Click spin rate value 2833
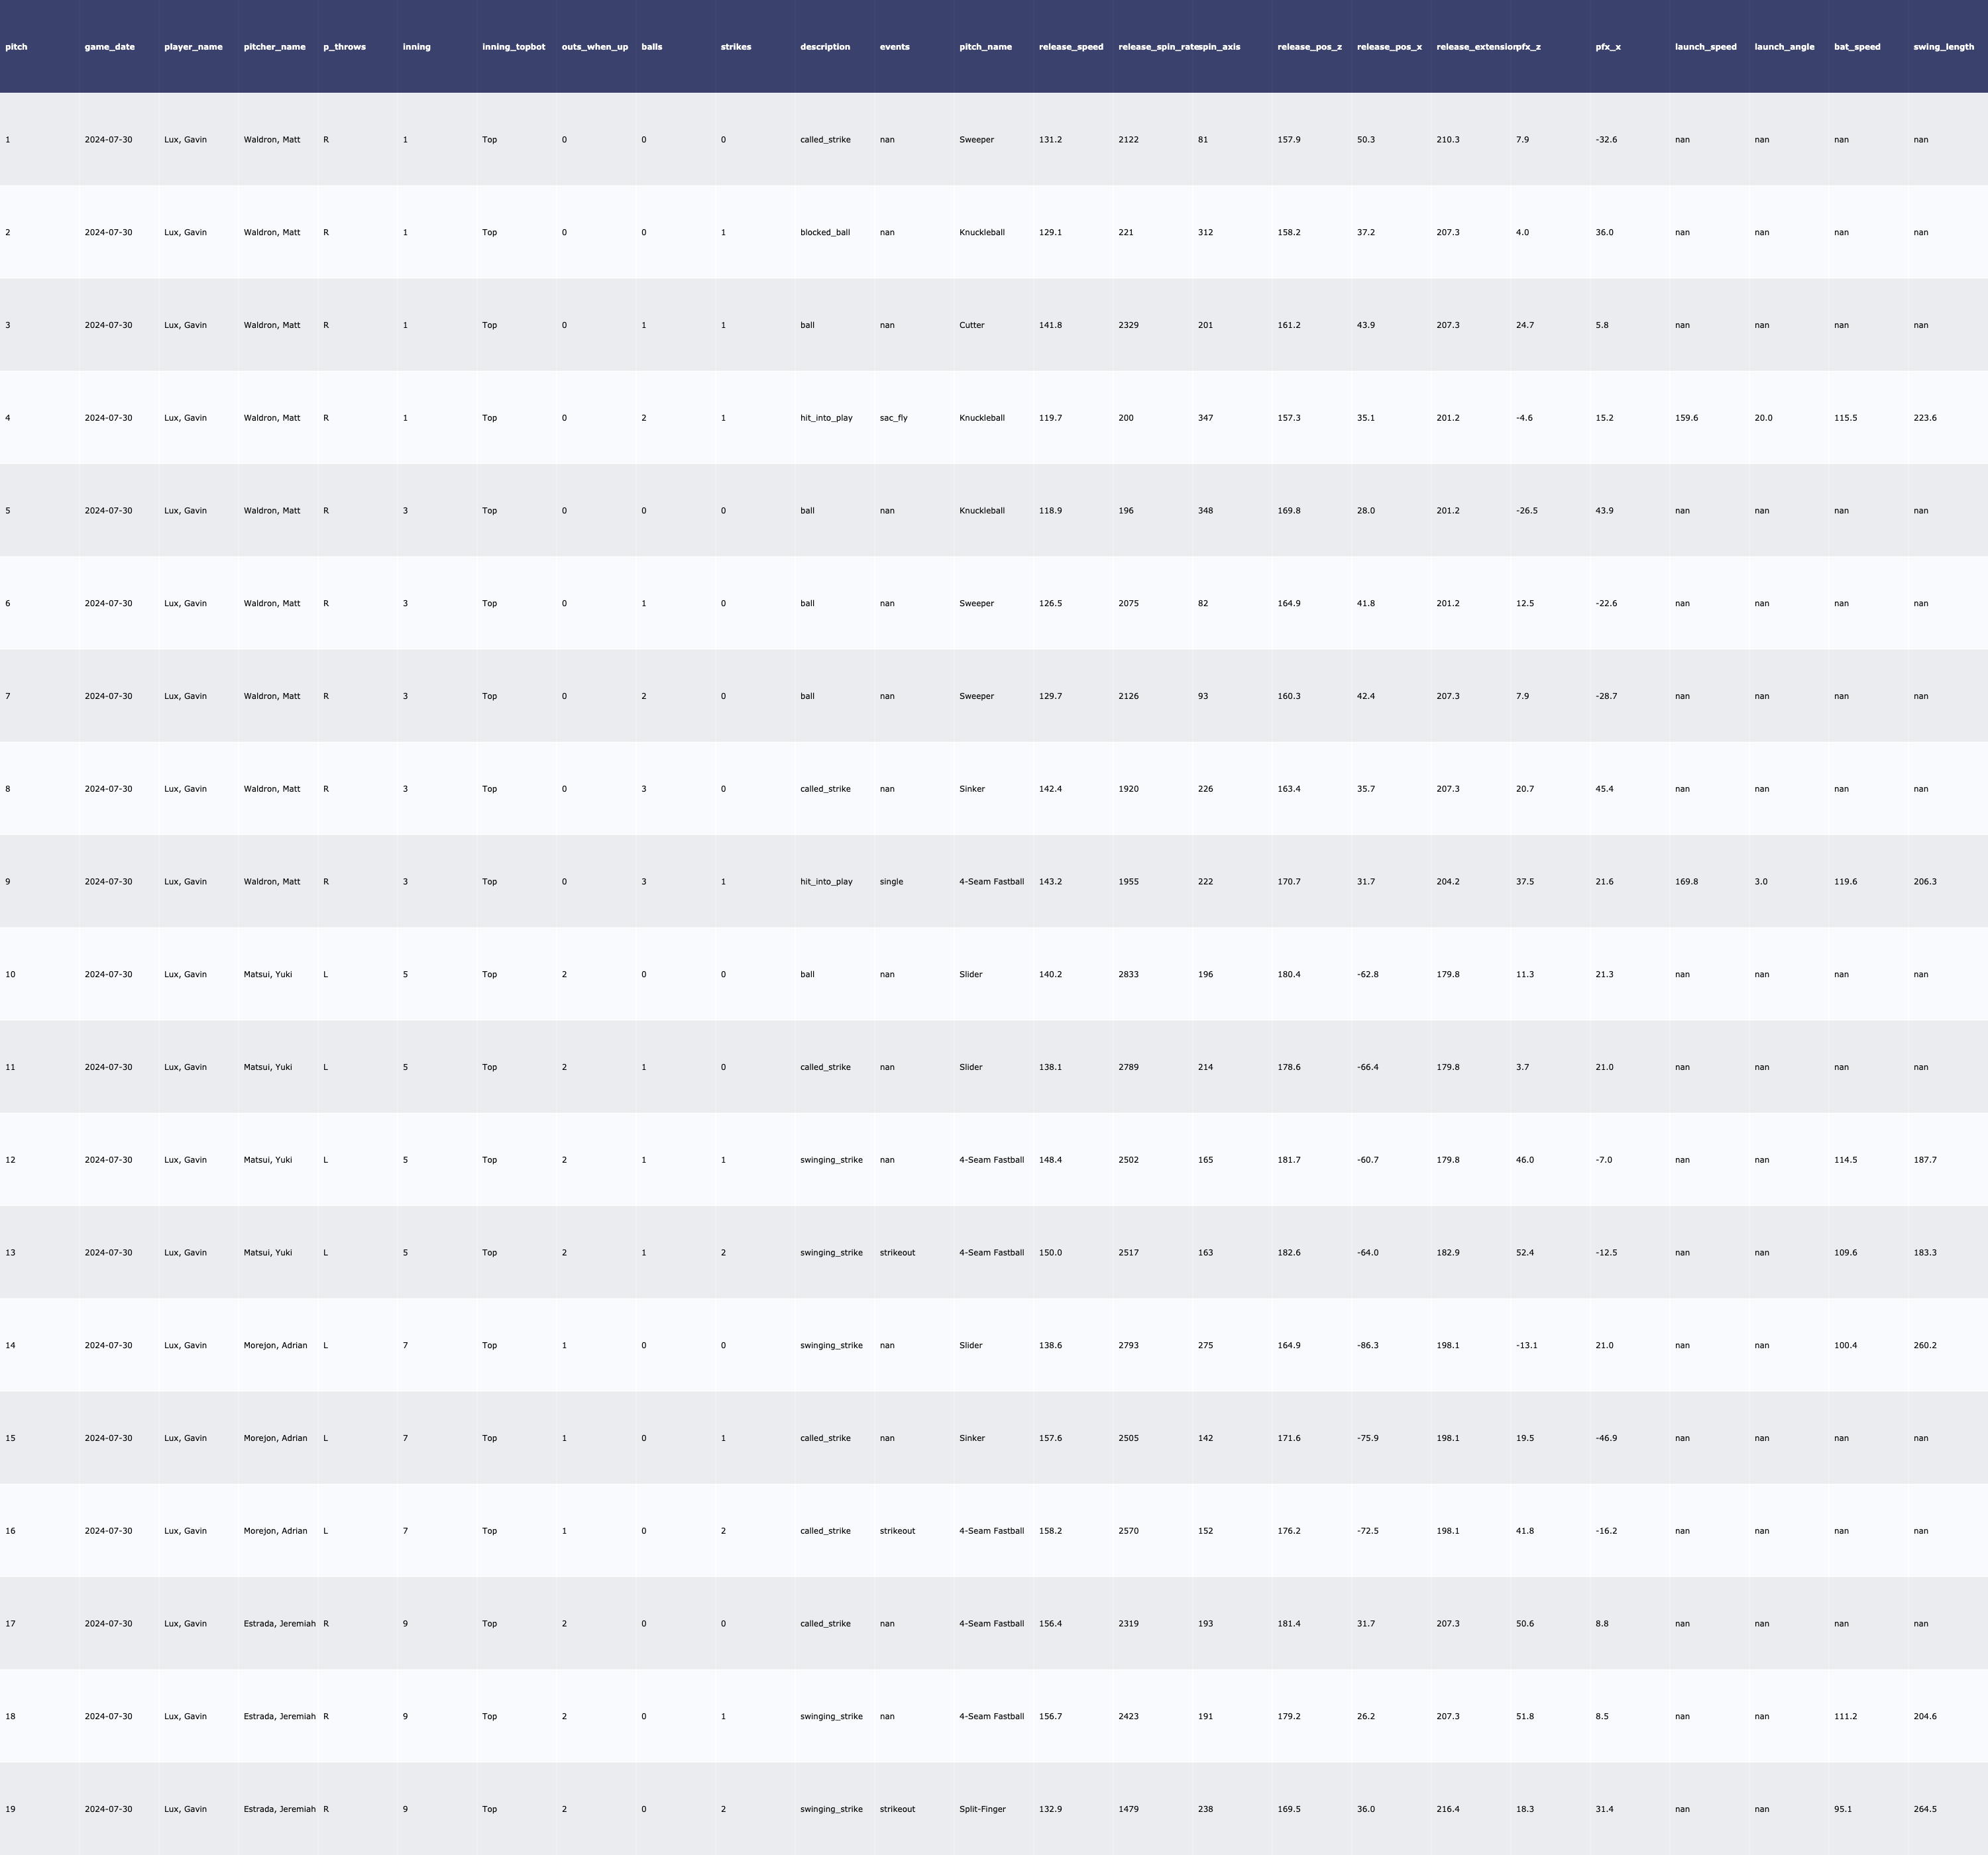Screen dimensions: 1988x1855 (1128, 974)
